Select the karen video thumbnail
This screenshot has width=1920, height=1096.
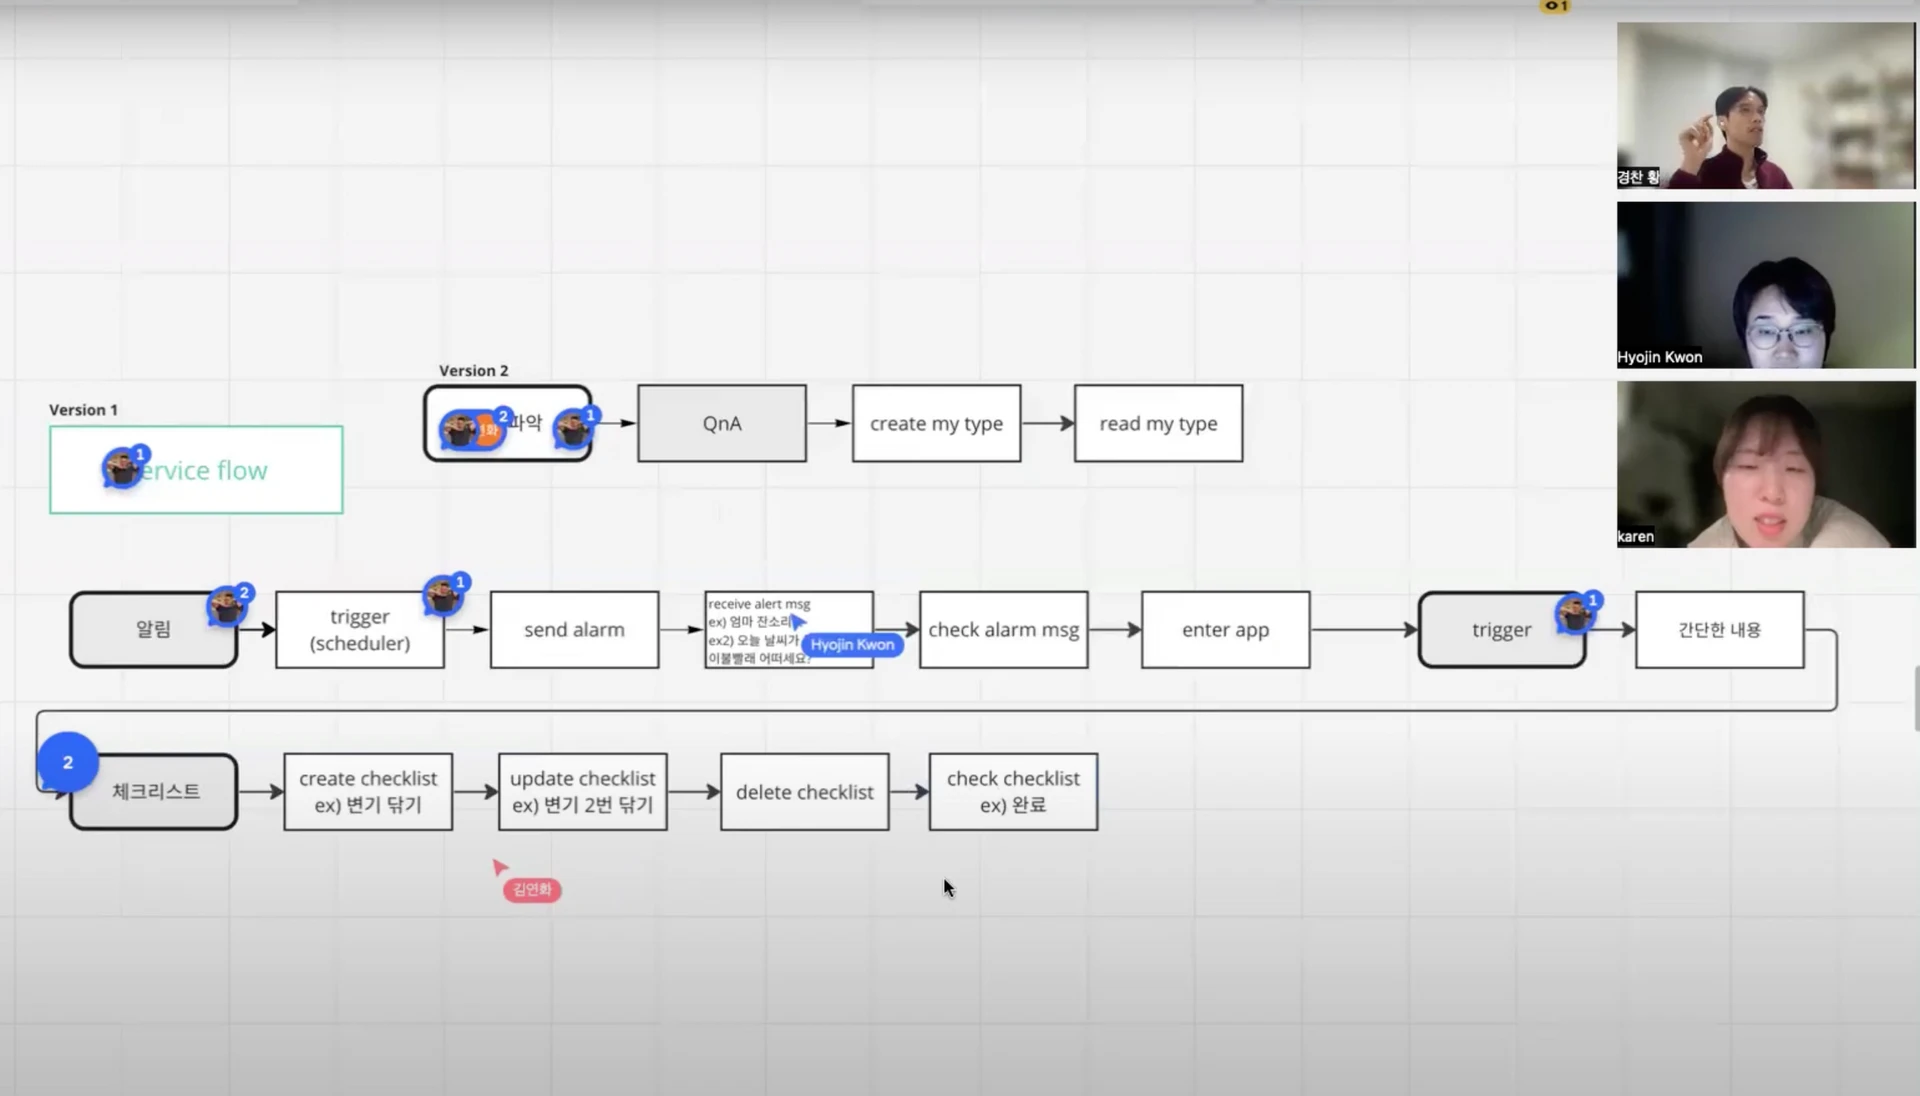click(x=1766, y=464)
